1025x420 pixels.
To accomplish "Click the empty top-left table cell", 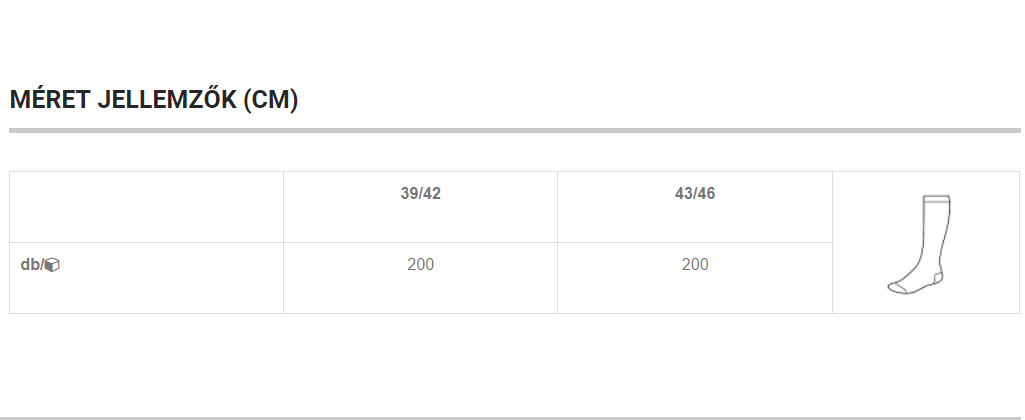I will point(146,207).
